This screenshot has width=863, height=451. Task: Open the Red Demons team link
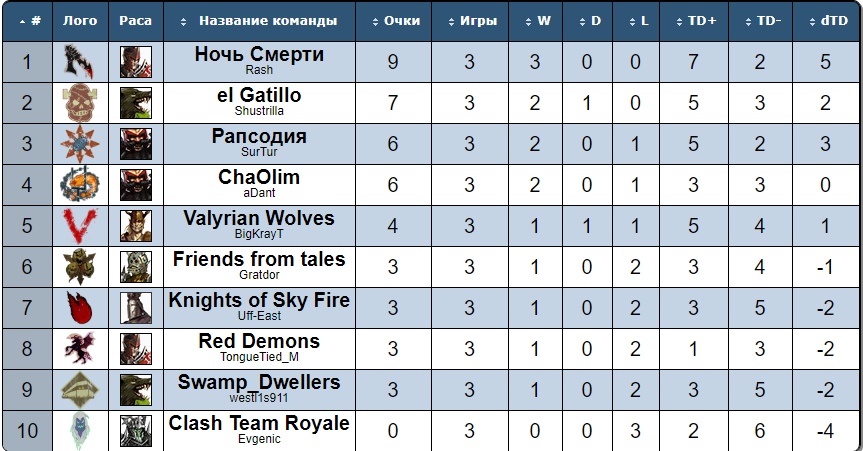259,341
